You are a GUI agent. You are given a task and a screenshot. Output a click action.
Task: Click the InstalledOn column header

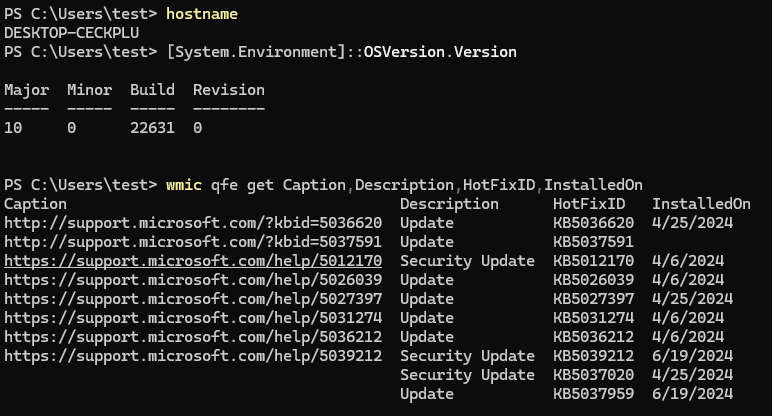coord(701,203)
